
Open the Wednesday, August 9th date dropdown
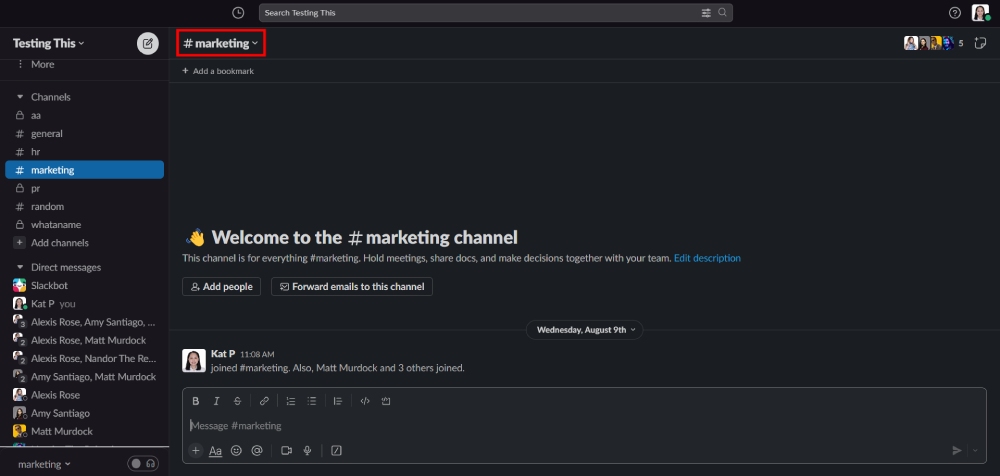(585, 330)
